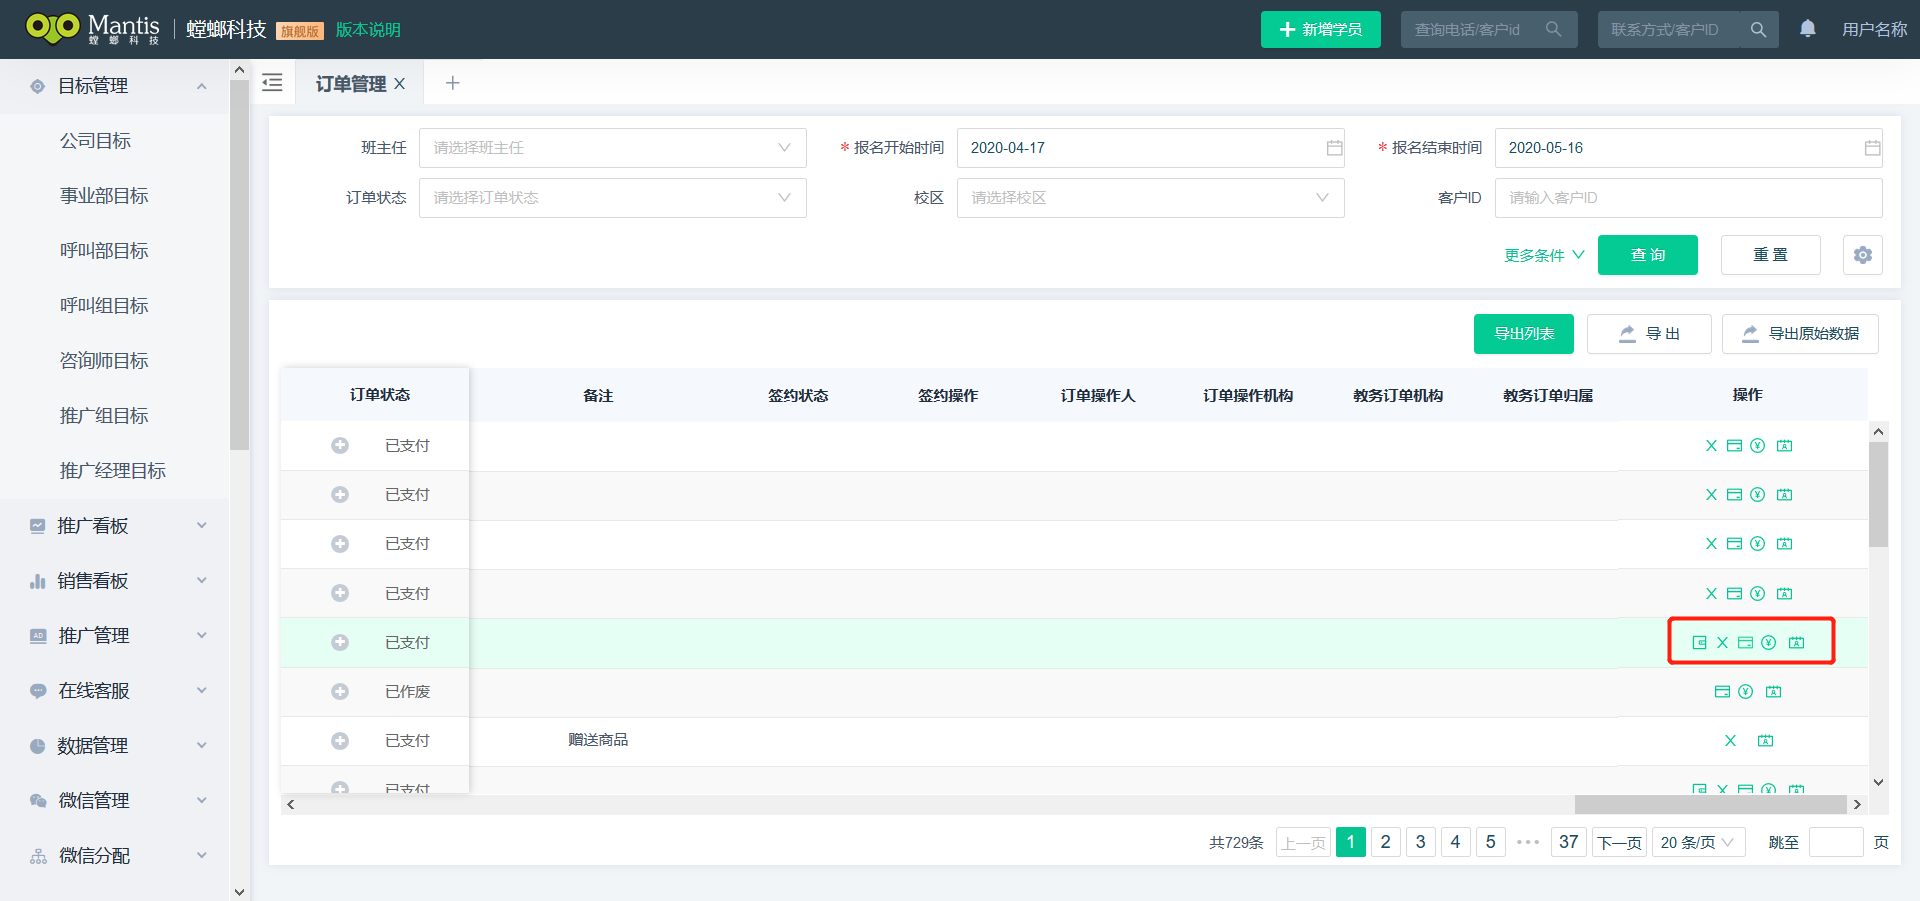Open 数据管理 in the sidebar
Viewport: 1920px width, 901px height.
click(x=114, y=746)
